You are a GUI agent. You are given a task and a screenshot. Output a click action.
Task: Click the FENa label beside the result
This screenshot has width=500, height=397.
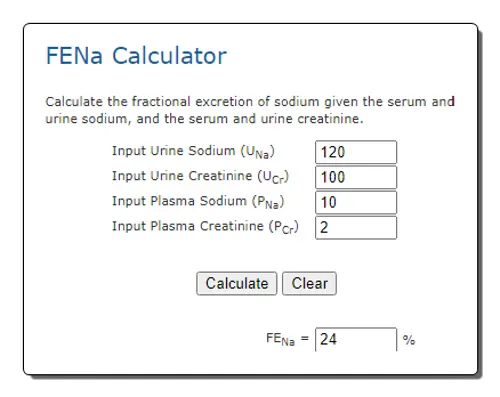pos(280,339)
